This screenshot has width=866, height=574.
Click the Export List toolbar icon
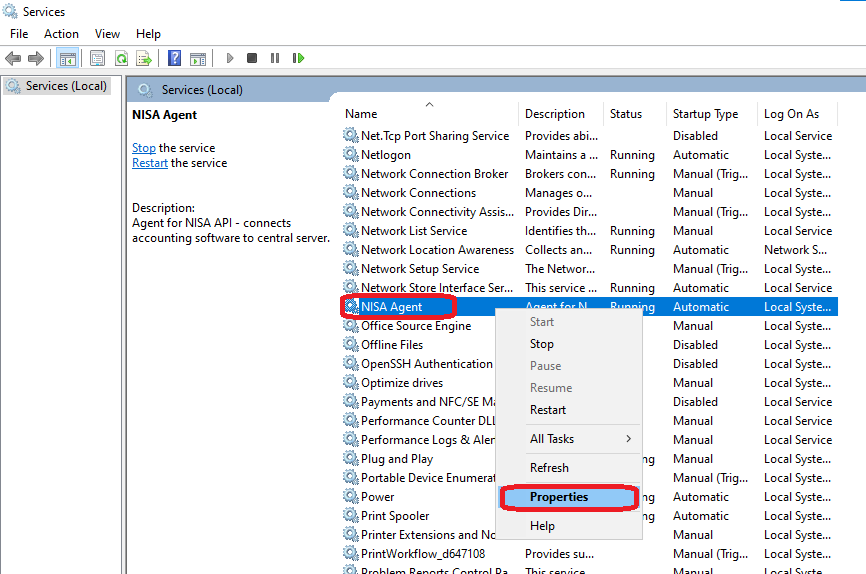144,59
